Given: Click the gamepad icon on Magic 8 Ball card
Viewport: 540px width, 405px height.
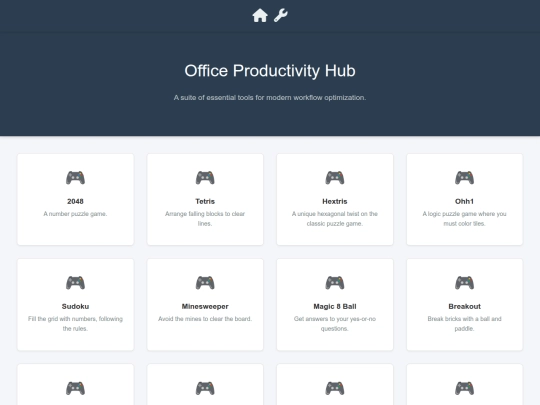Looking at the screenshot, I should 335,283.
